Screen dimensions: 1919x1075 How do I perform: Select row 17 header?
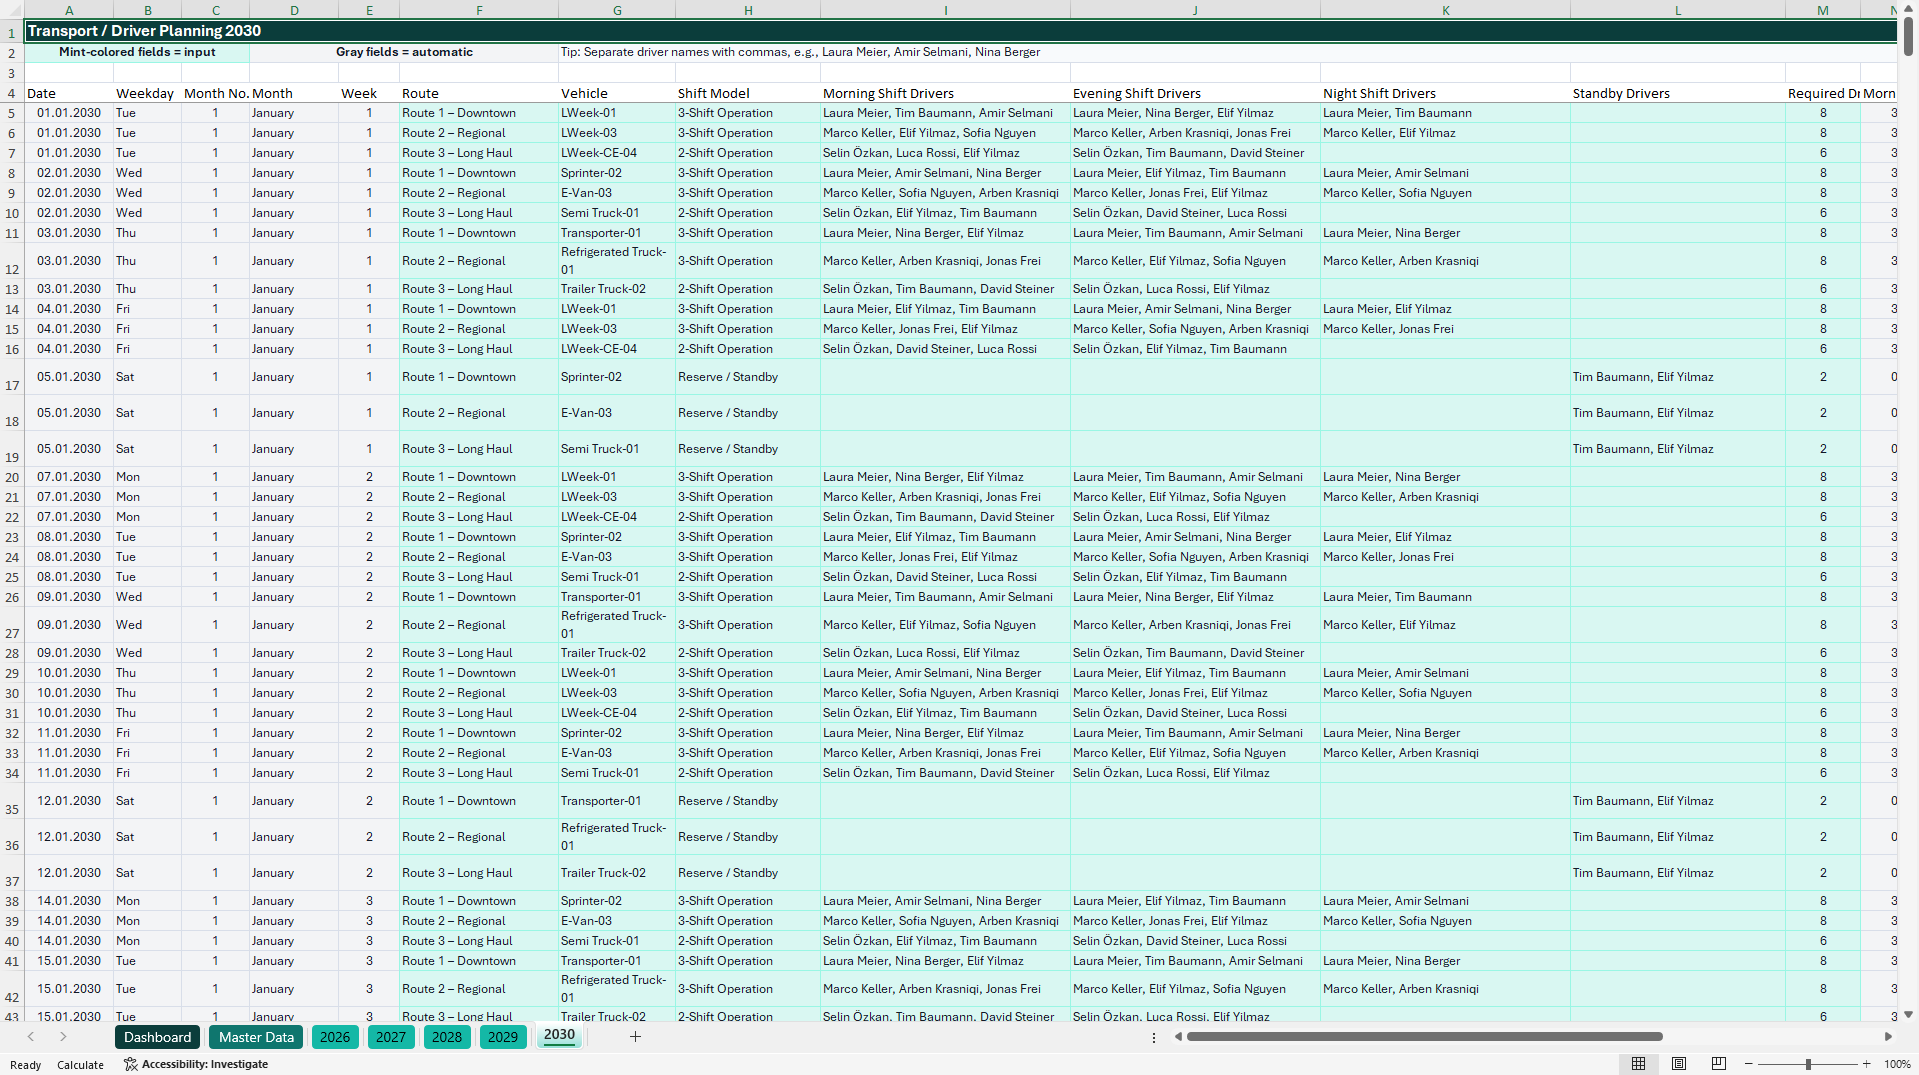click(x=12, y=377)
